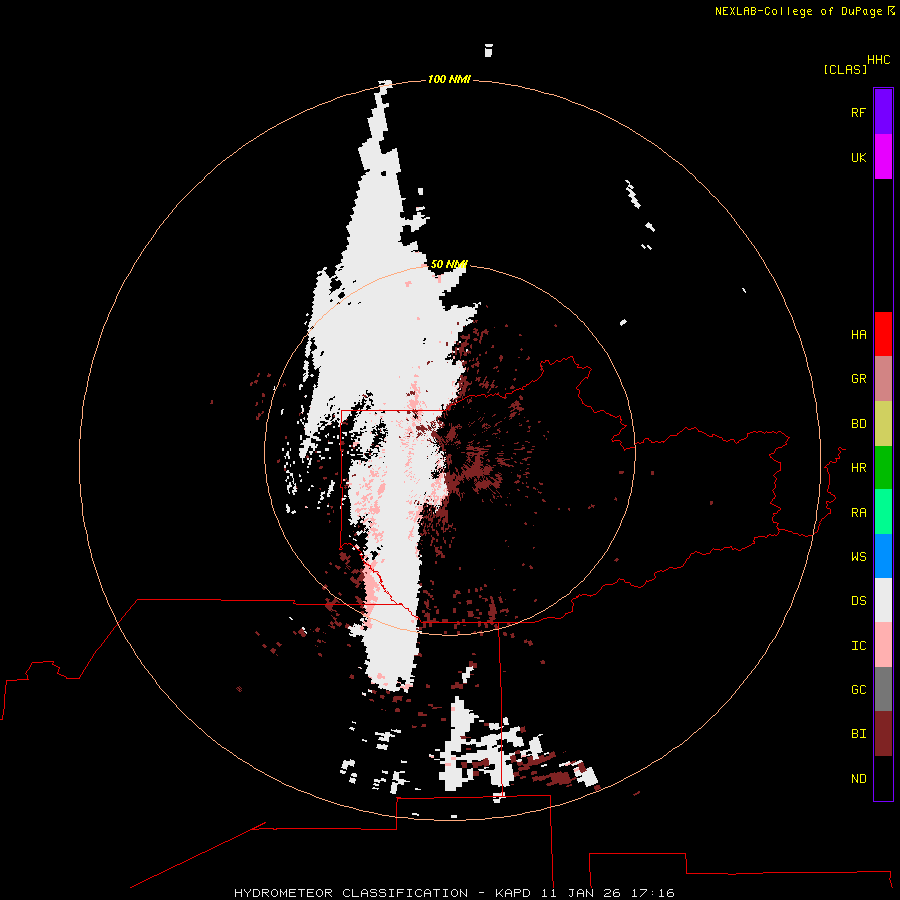
Task: Click the BD legend label
Action: coord(858,424)
